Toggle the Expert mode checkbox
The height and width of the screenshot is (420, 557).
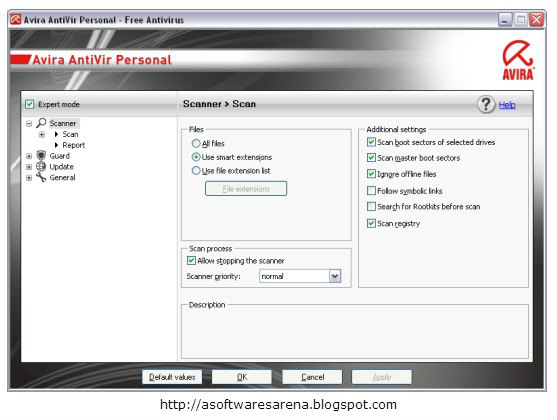tap(29, 104)
